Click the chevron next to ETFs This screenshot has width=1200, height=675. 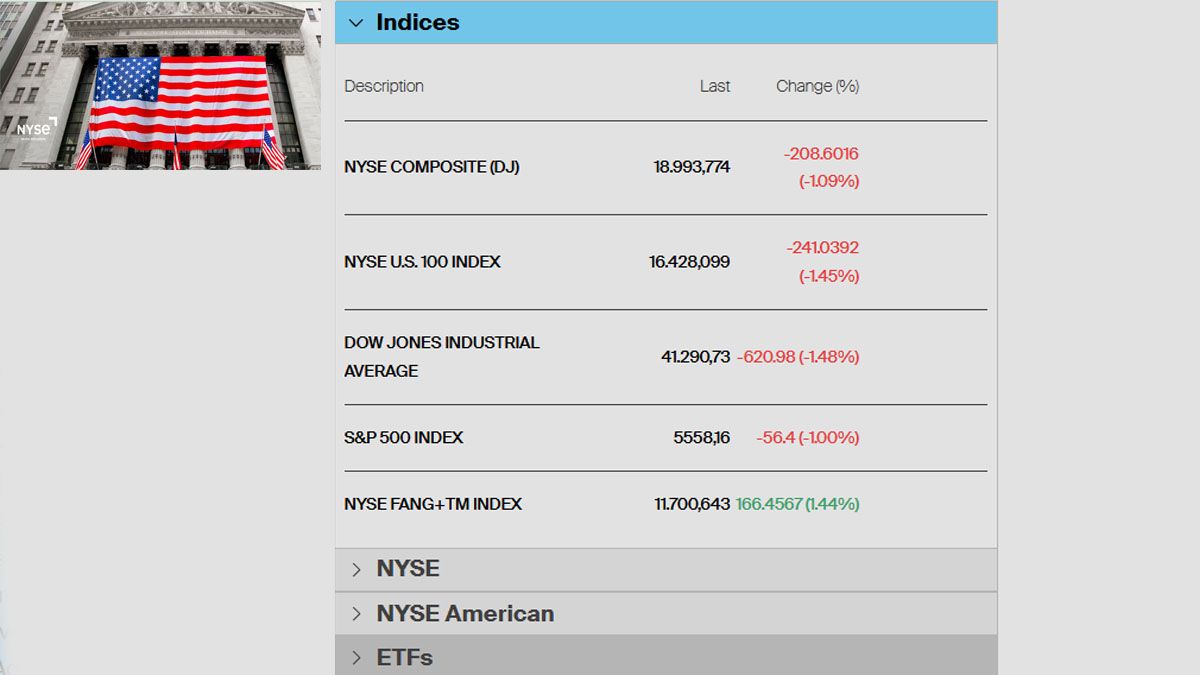[x=356, y=657]
